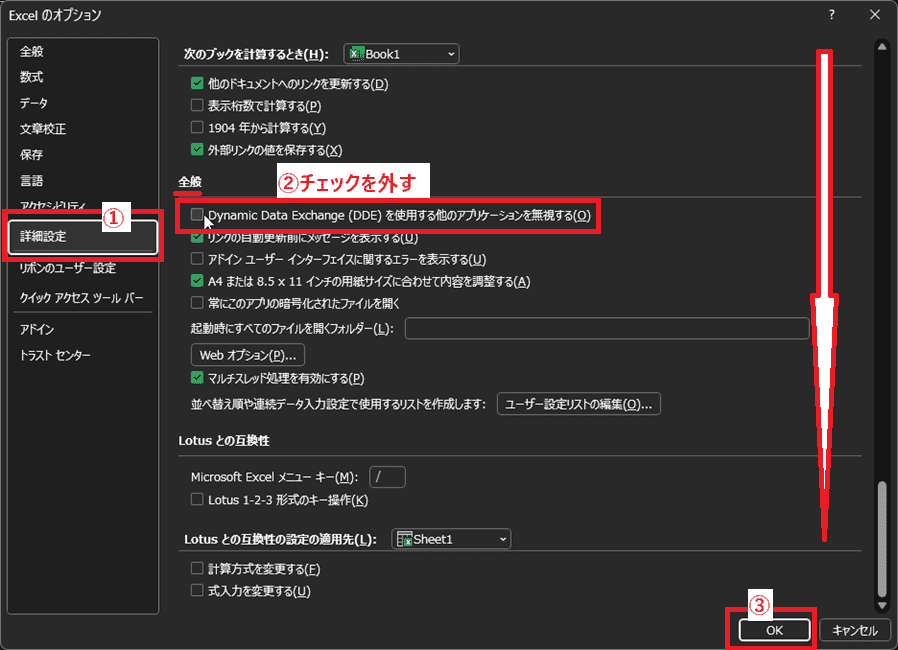The width and height of the screenshot is (898, 650).
Task: Open the Book1 workbook dropdown
Action: tap(401, 54)
